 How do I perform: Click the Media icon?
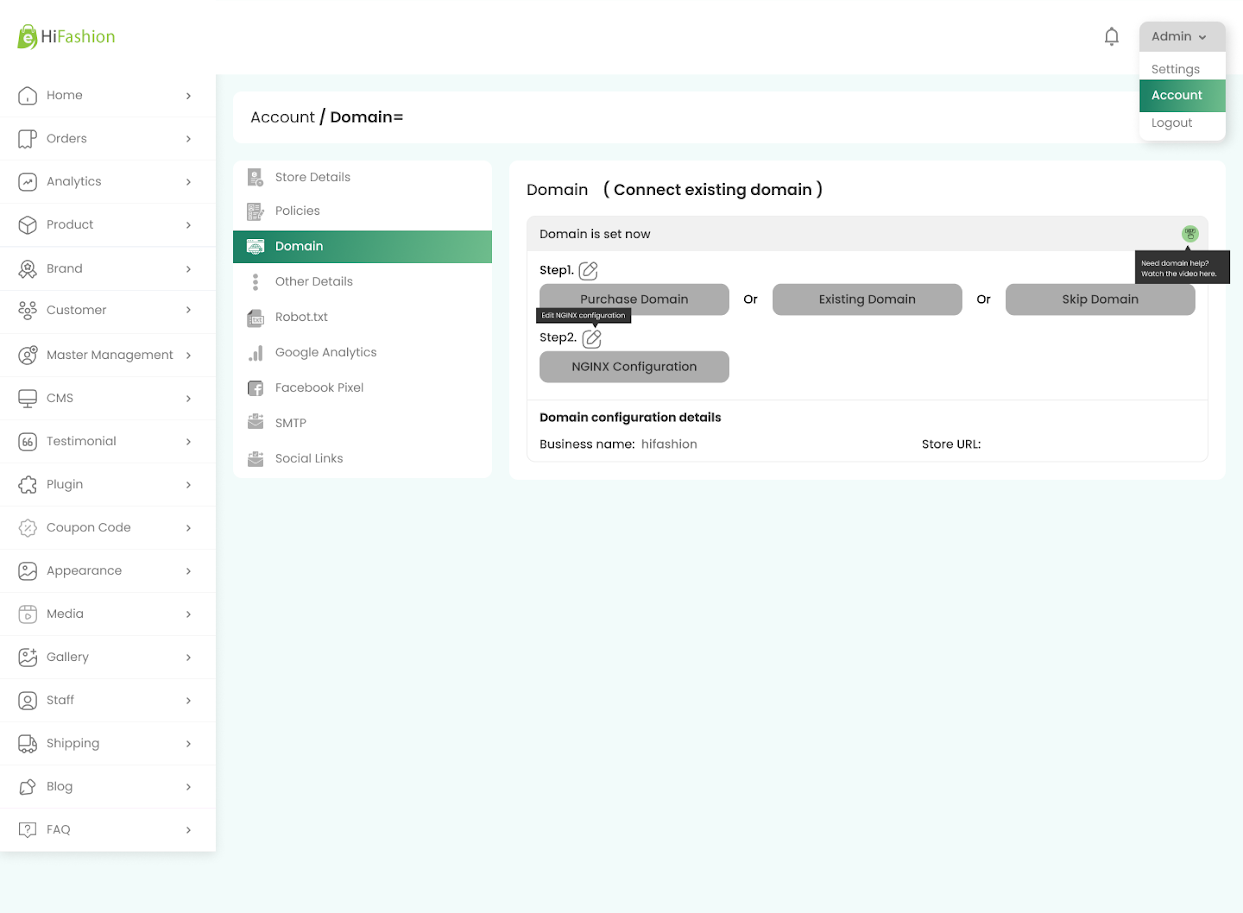[28, 614]
